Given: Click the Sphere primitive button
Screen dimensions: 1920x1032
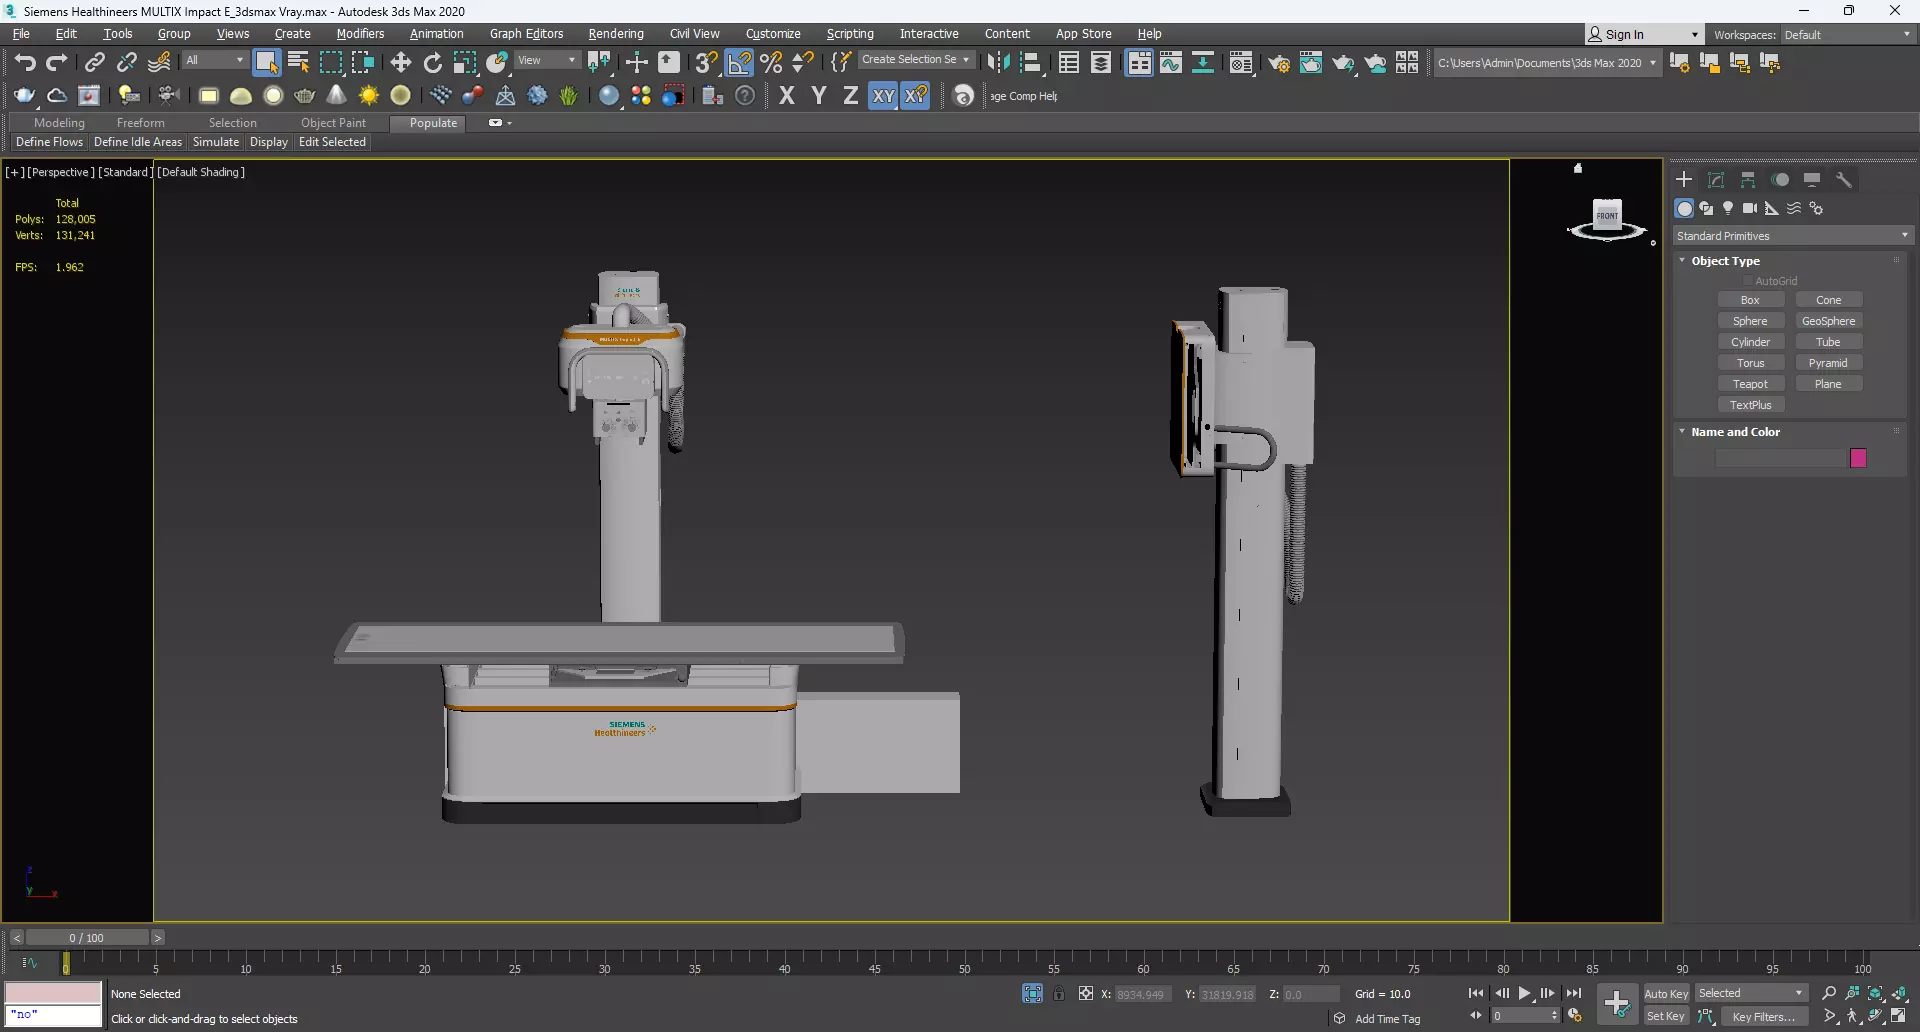Looking at the screenshot, I should (1750, 321).
